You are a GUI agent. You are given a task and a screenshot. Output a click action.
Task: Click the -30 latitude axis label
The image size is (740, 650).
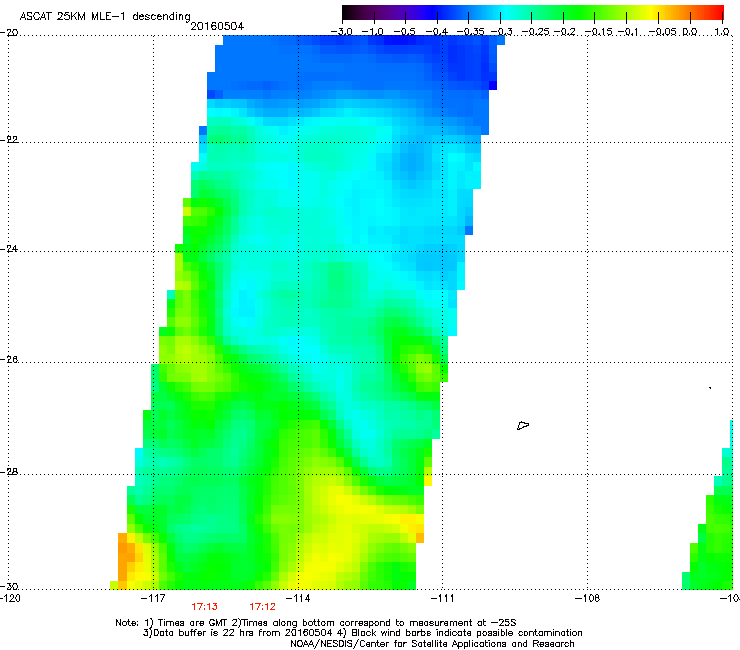coord(9,586)
